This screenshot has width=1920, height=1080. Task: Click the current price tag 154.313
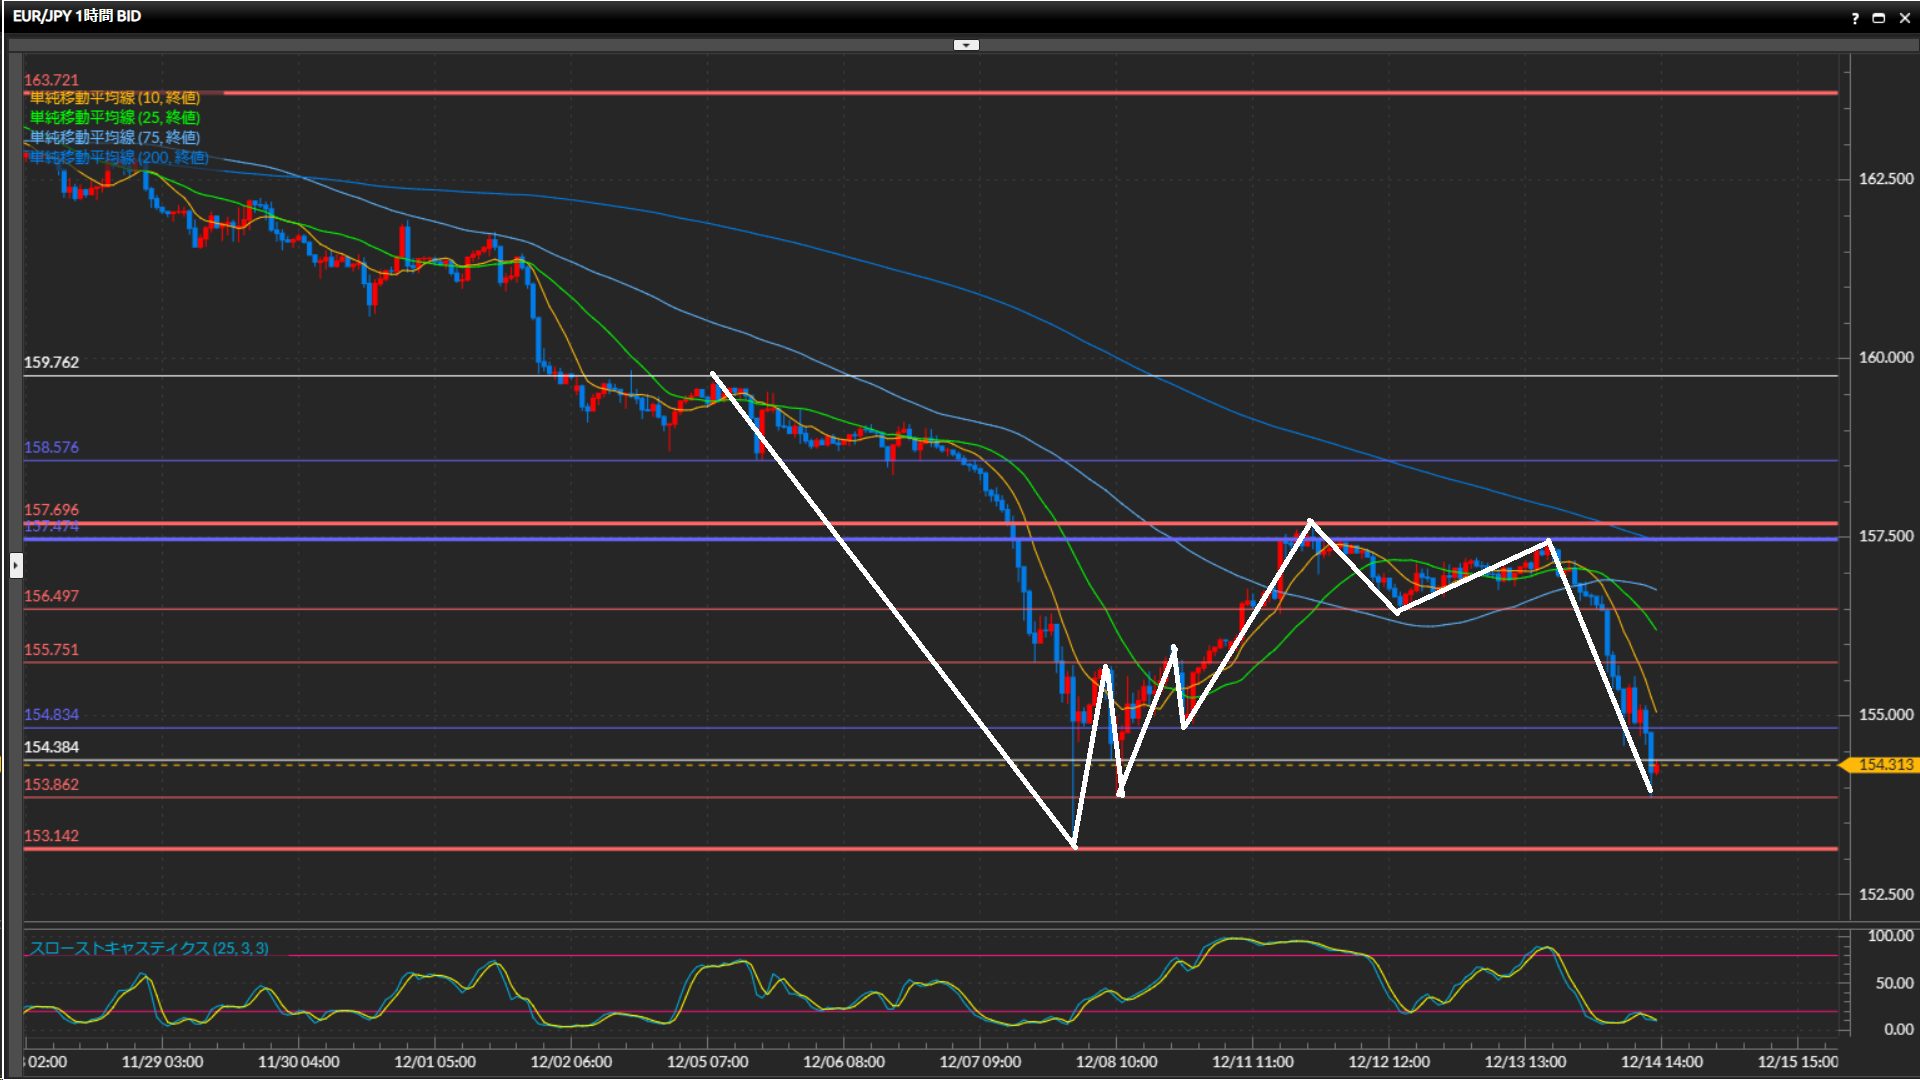[x=1884, y=765]
